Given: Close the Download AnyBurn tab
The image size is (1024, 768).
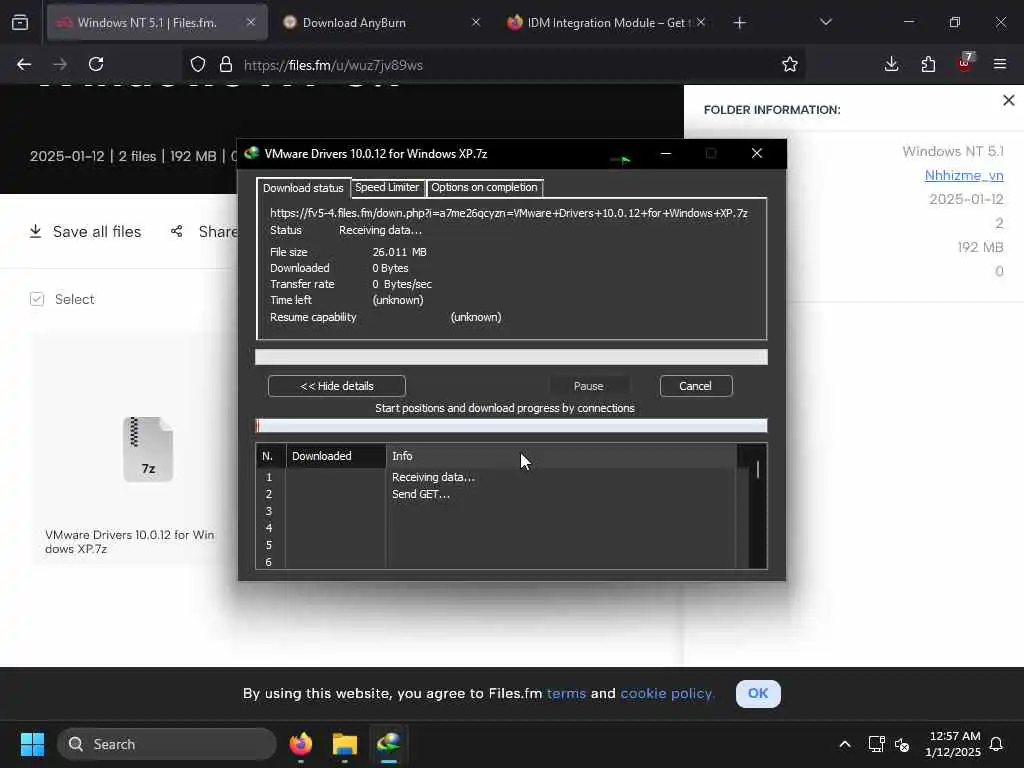Looking at the screenshot, I should point(476,22).
